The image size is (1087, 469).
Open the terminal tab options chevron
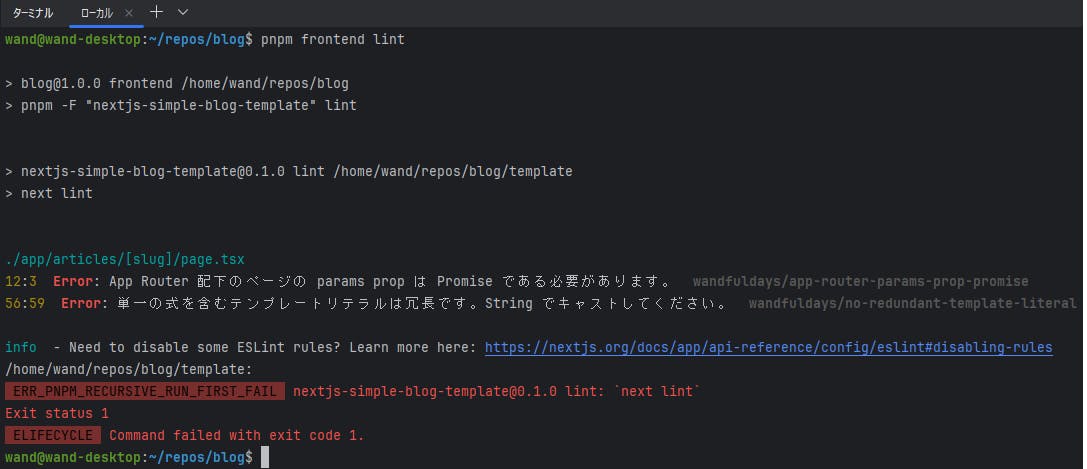tap(183, 12)
